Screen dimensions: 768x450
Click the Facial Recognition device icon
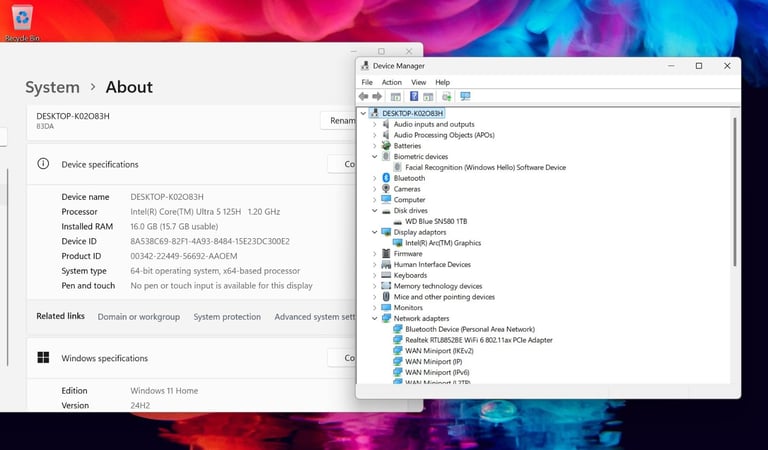point(398,167)
